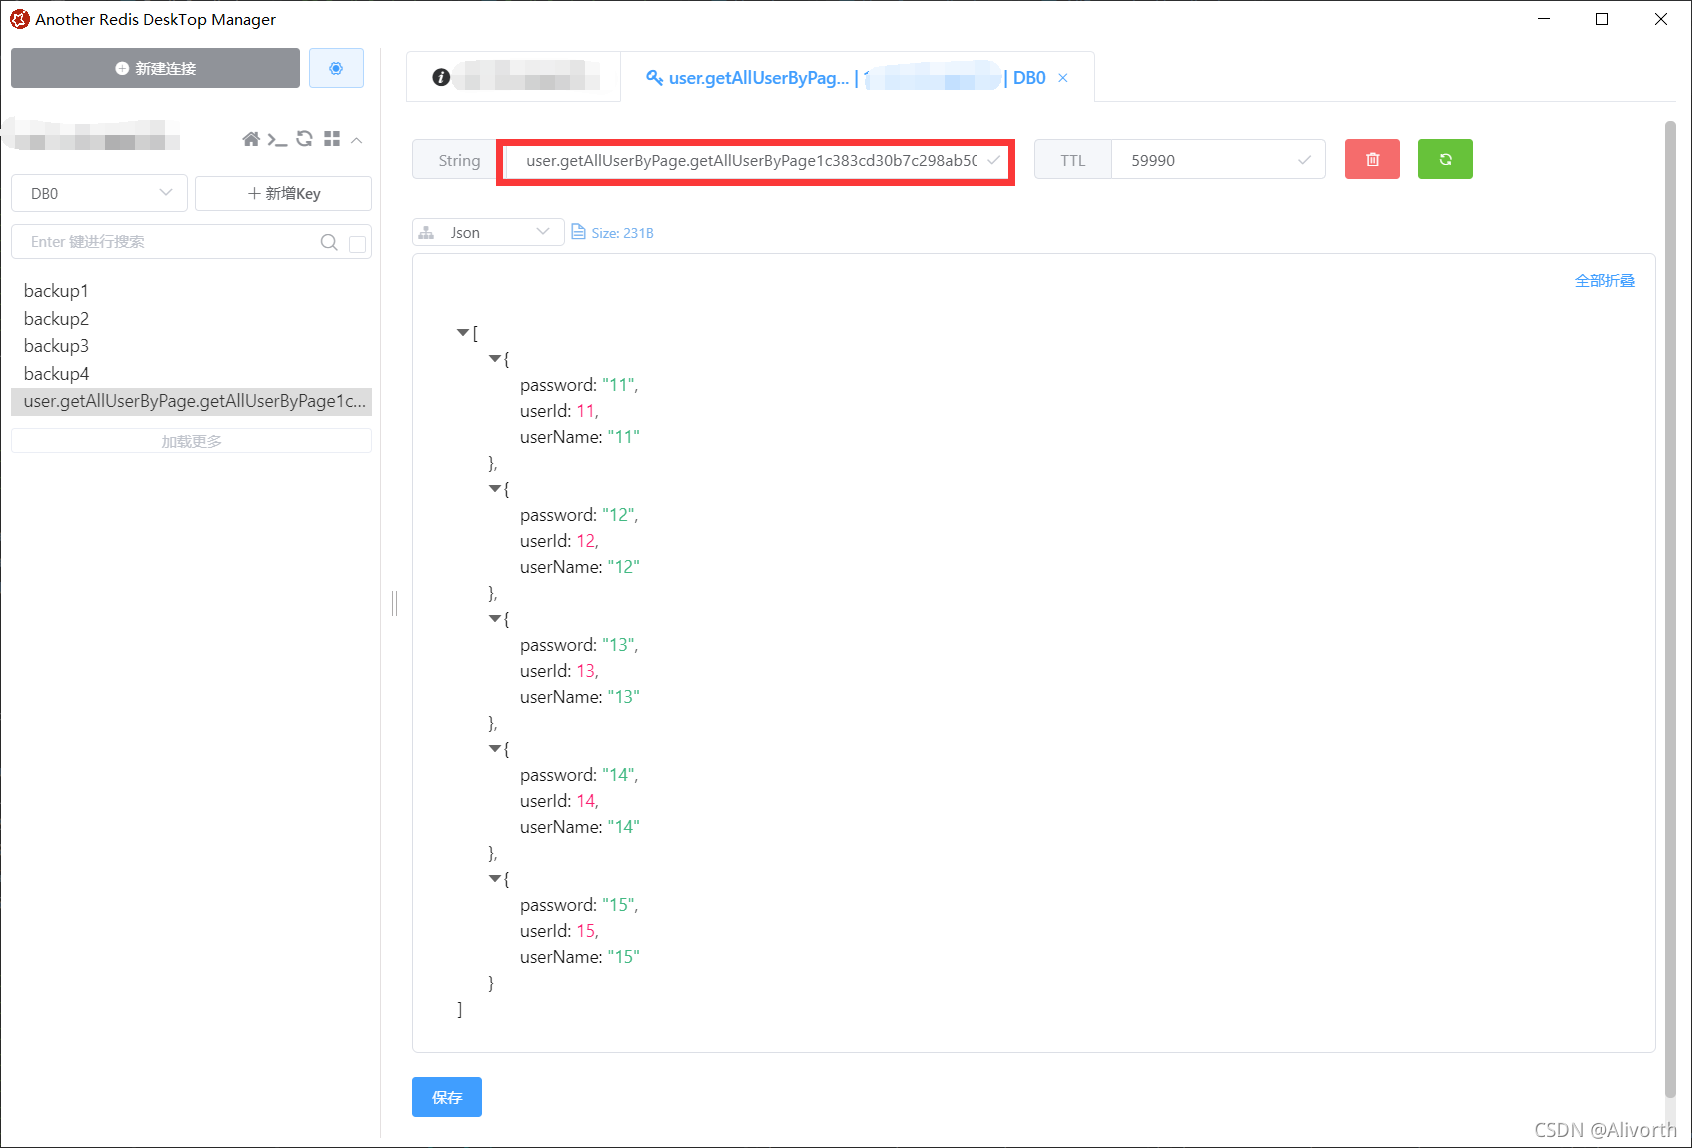Open the Json format viewer dropdown
The width and height of the screenshot is (1692, 1148).
pos(488,232)
